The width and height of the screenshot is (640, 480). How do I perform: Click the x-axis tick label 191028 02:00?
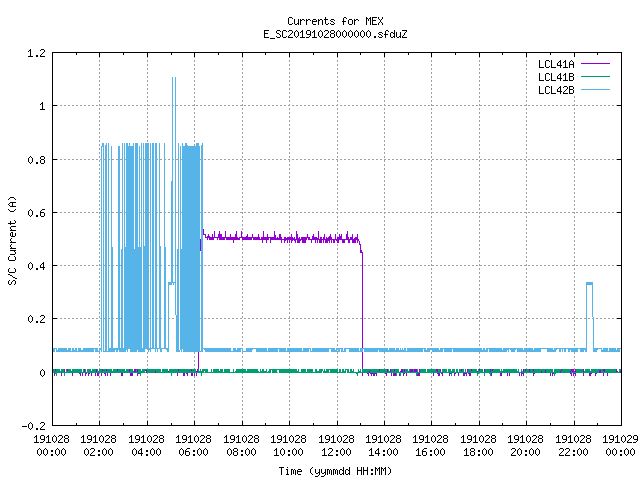point(98,446)
